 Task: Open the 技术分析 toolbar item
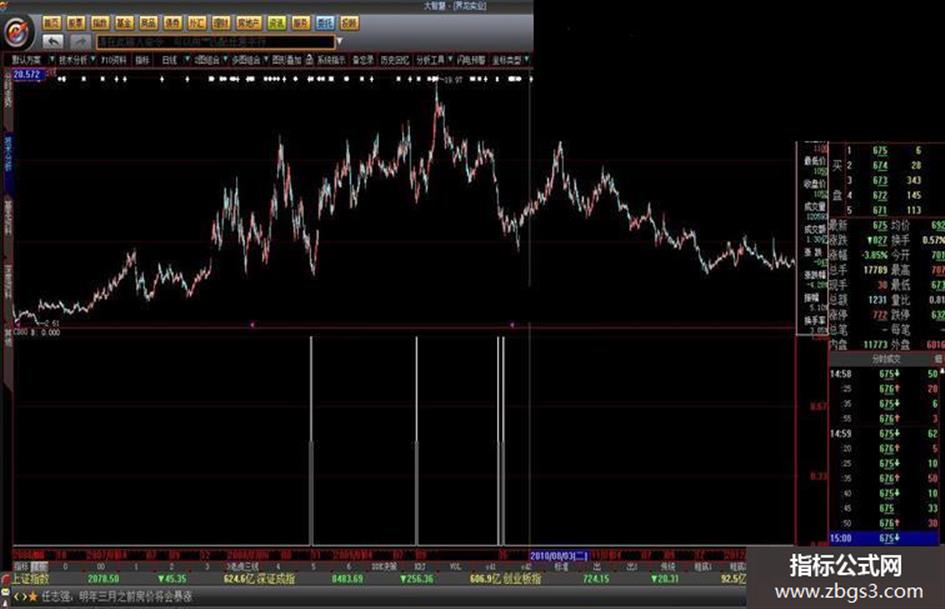[73, 60]
